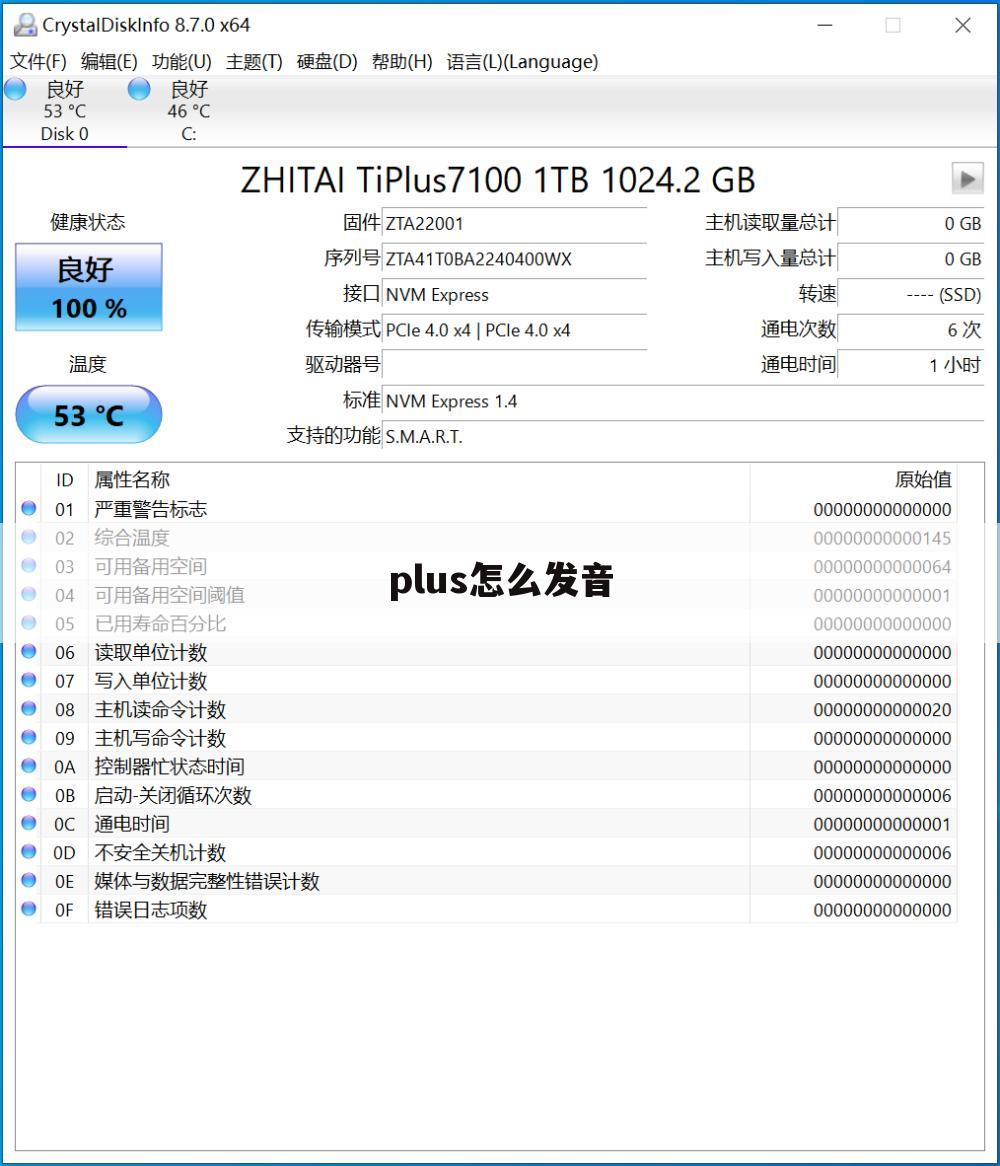Open the 帮助(H) menu
Viewport: 1000px width, 1166px height.
[402, 62]
